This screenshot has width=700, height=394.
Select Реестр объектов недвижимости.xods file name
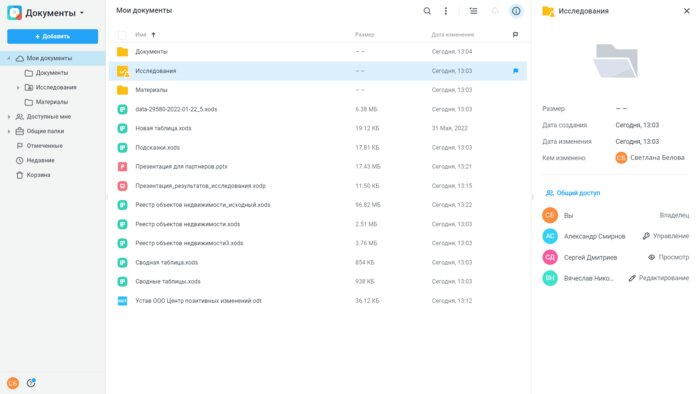click(x=188, y=224)
